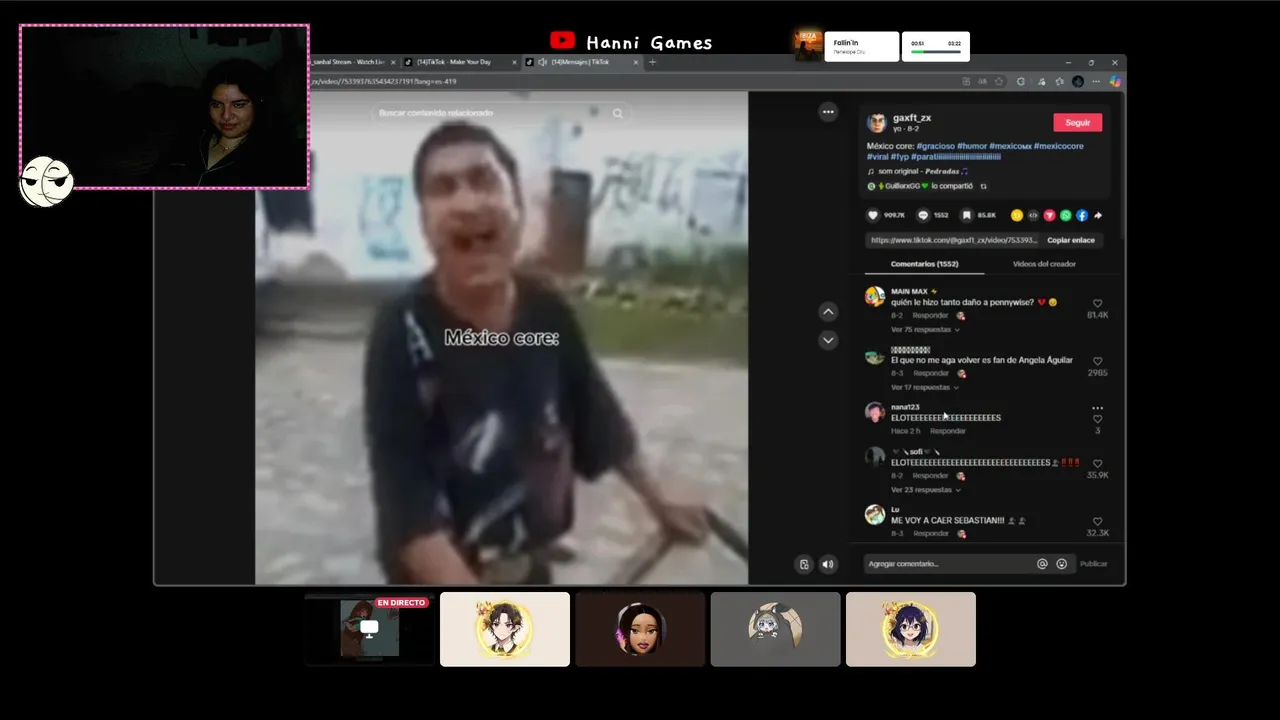
Task: Share the video to Facebook
Action: pyautogui.click(x=1082, y=215)
